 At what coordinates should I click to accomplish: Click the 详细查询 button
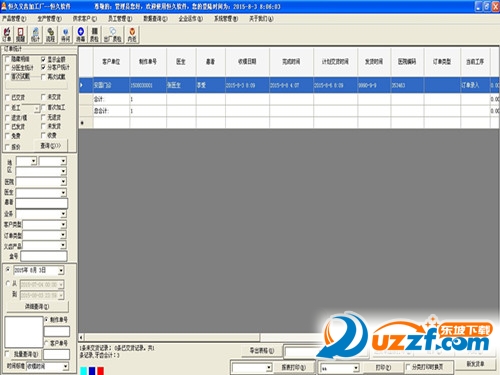click(37, 306)
